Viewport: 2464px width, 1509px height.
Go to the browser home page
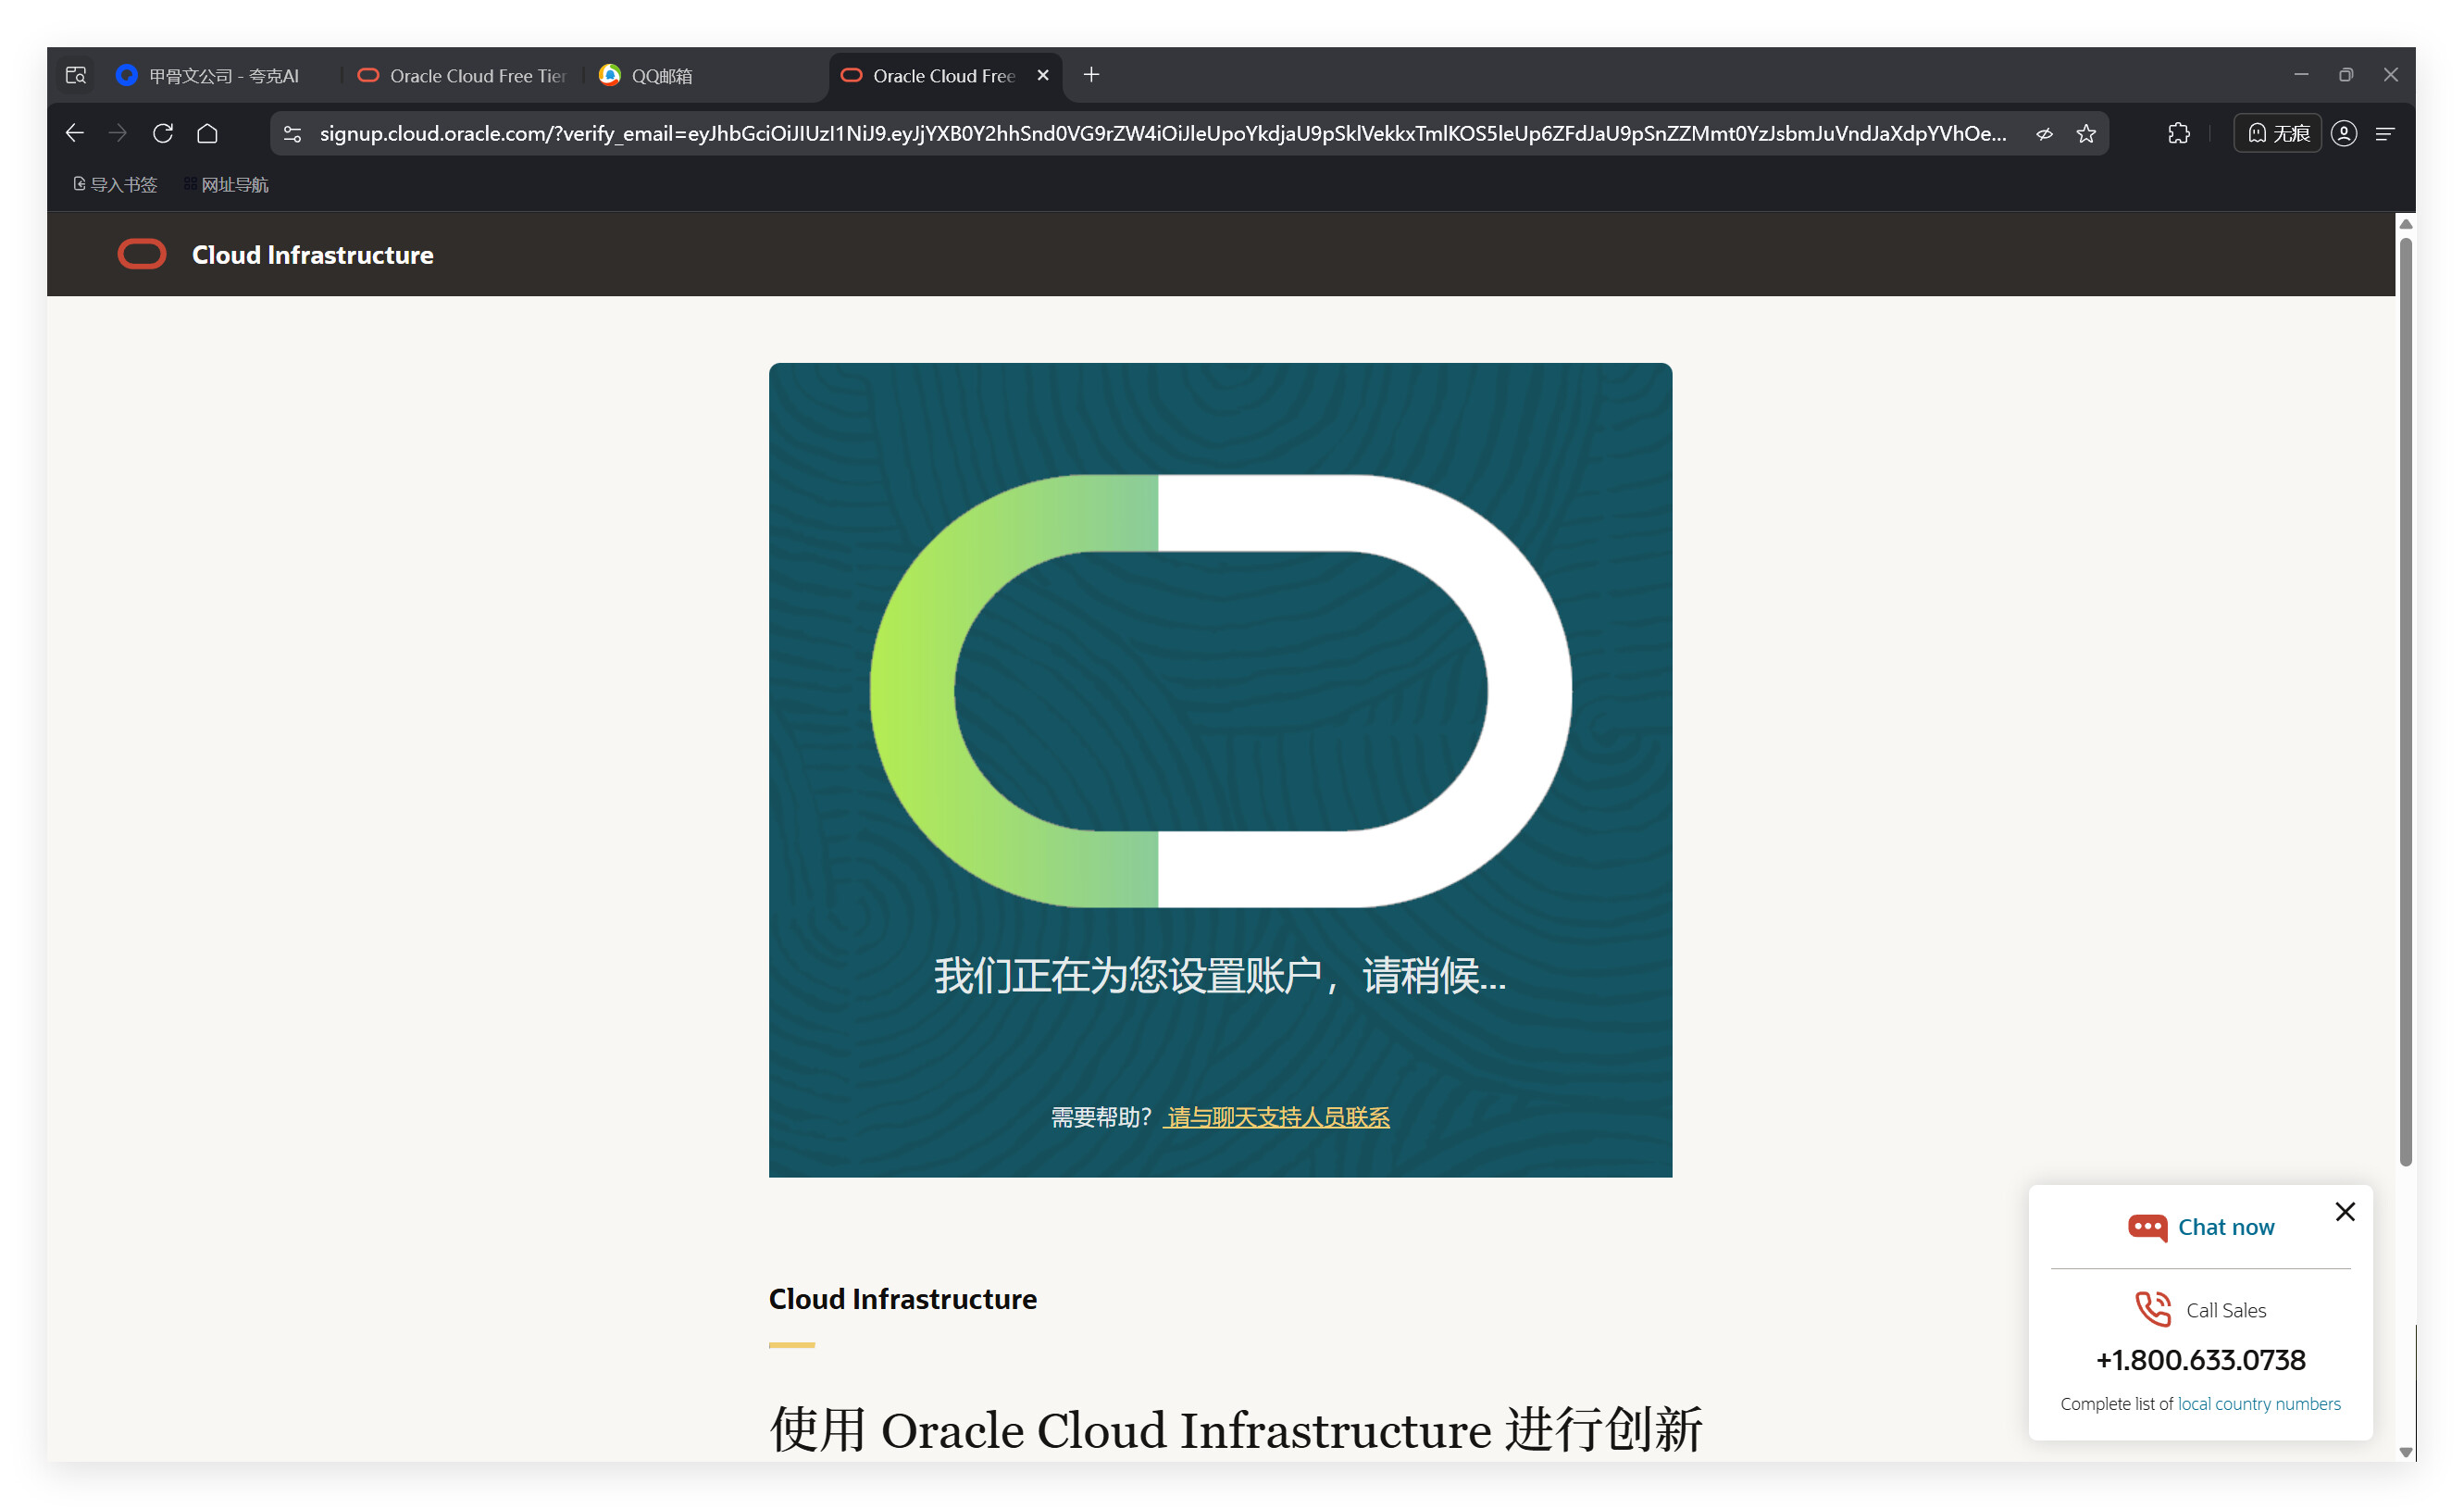pos(207,133)
